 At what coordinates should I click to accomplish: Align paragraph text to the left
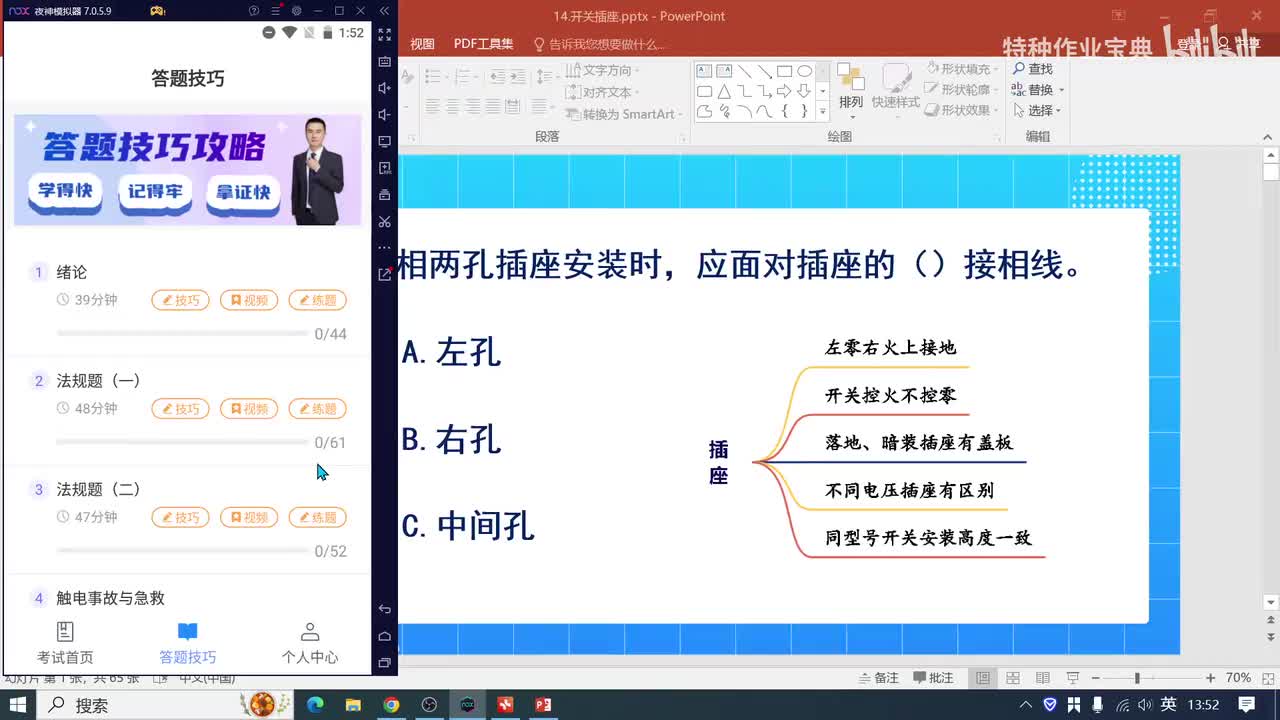432,106
